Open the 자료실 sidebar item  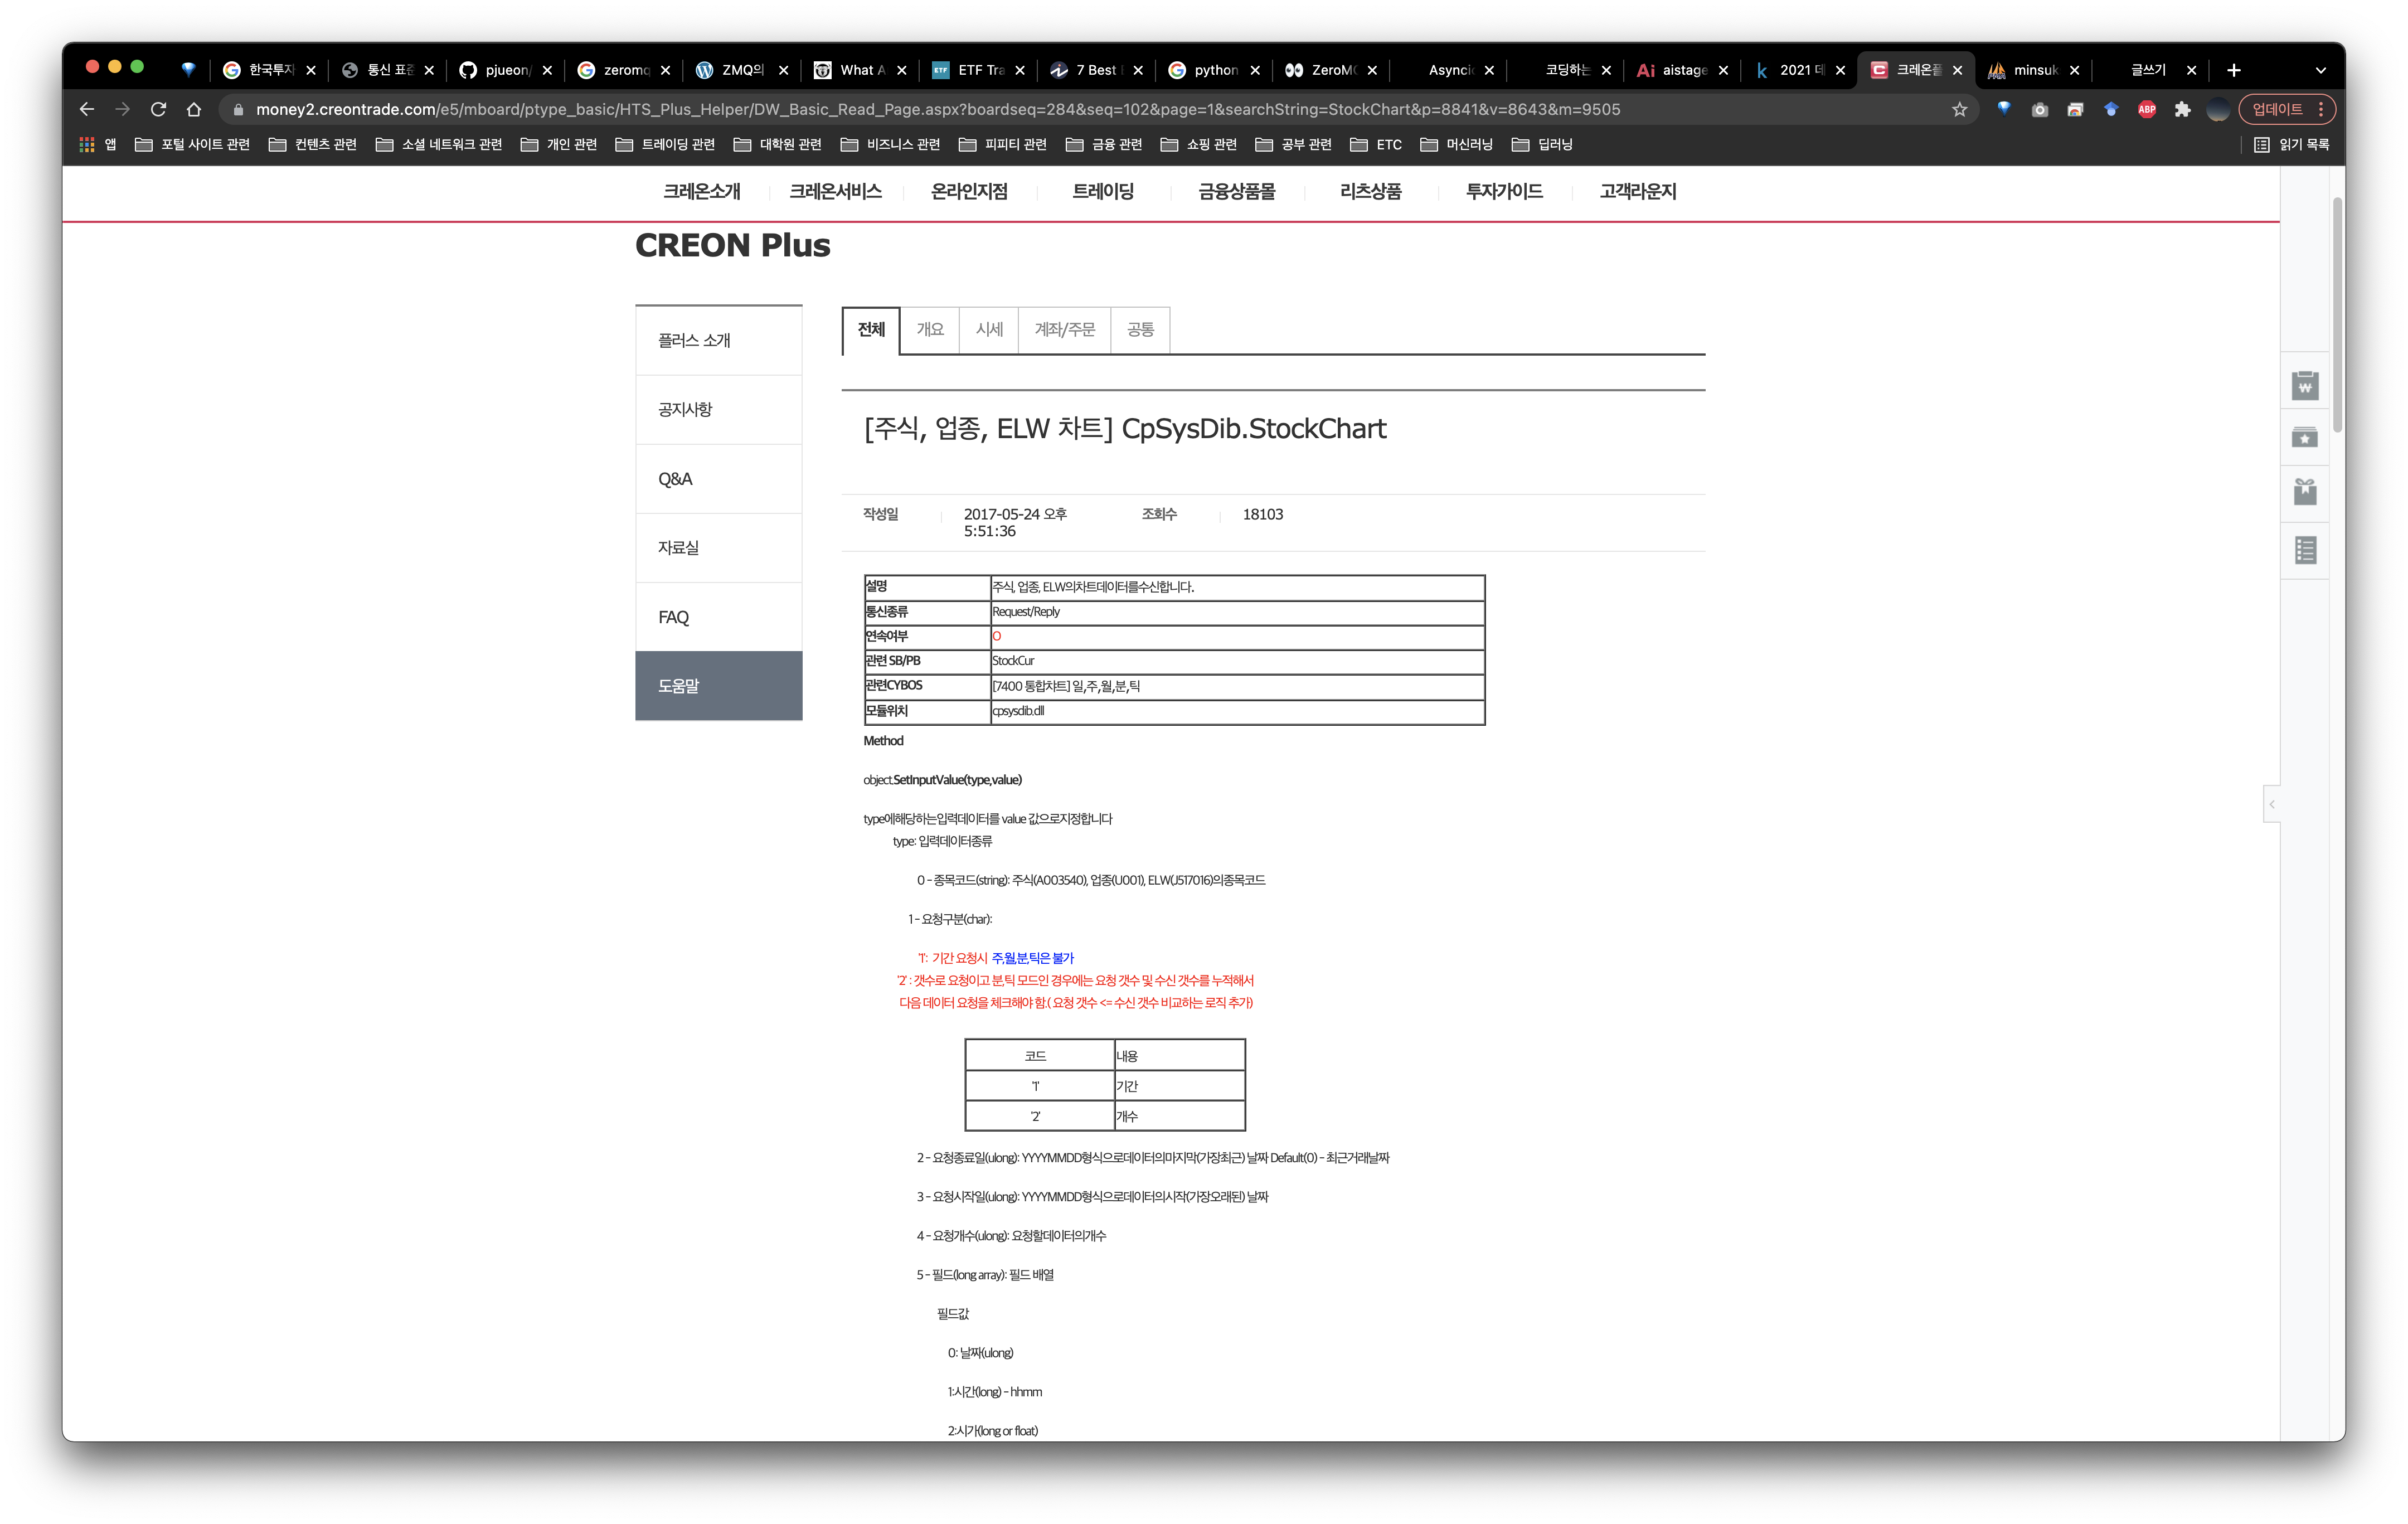[718, 548]
